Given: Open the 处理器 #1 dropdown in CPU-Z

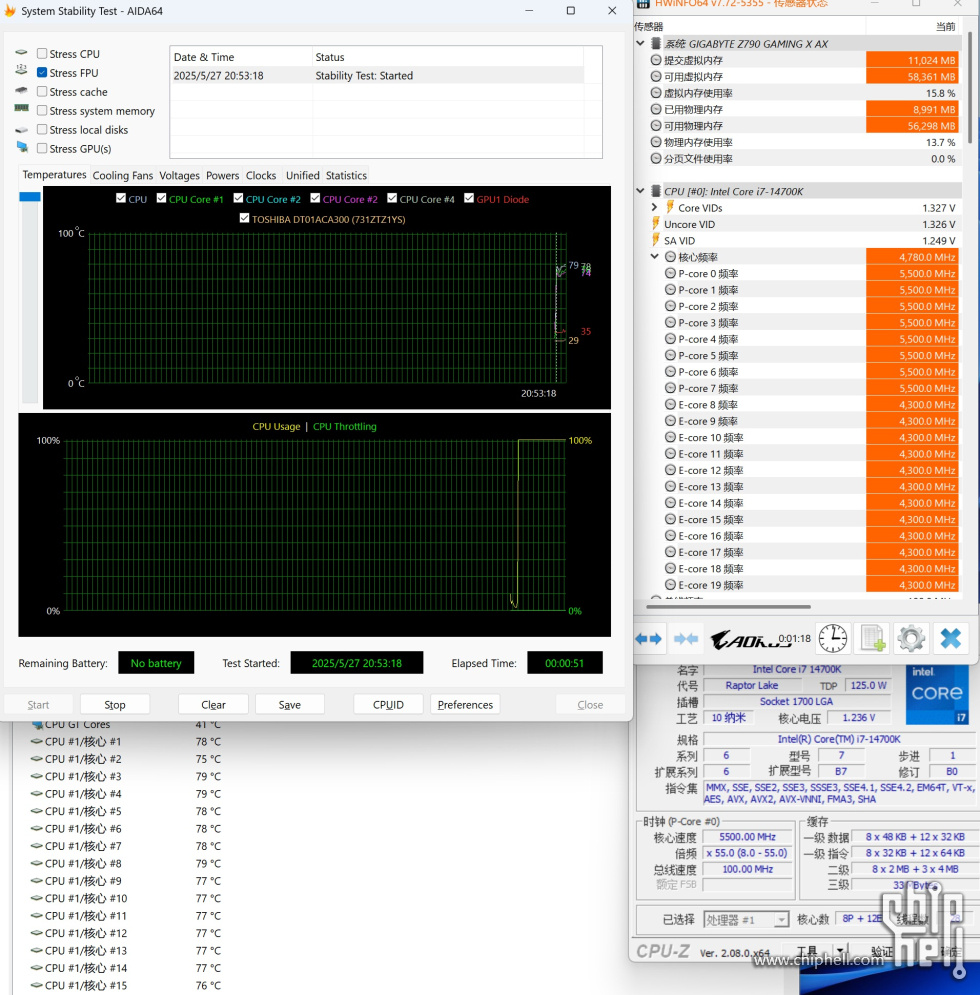Looking at the screenshot, I should 781,919.
